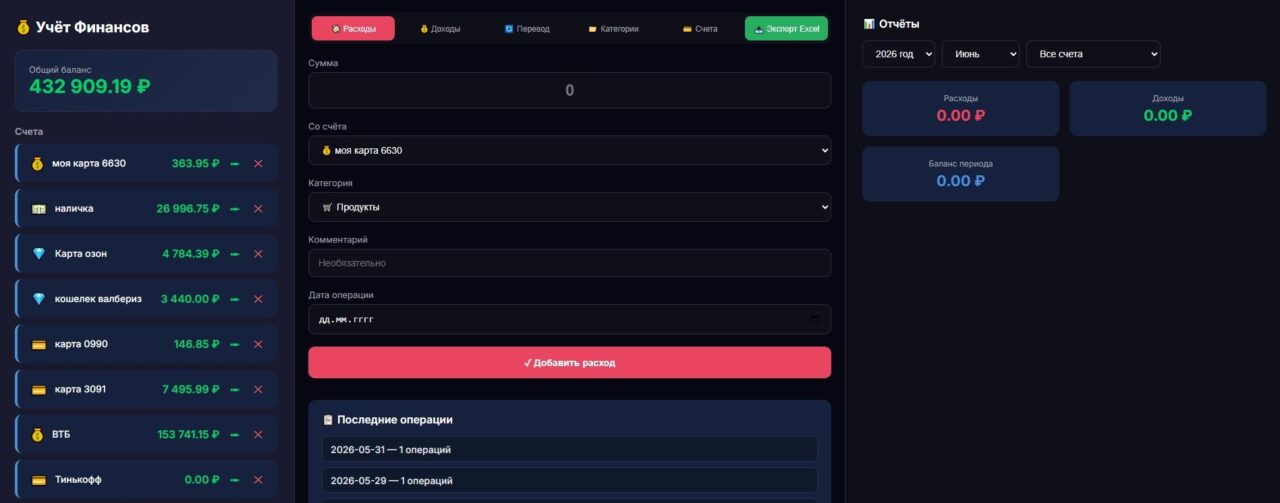1280x503 pixels.
Task: Click the green minus icon beside ВТБ
Action: [235, 435]
